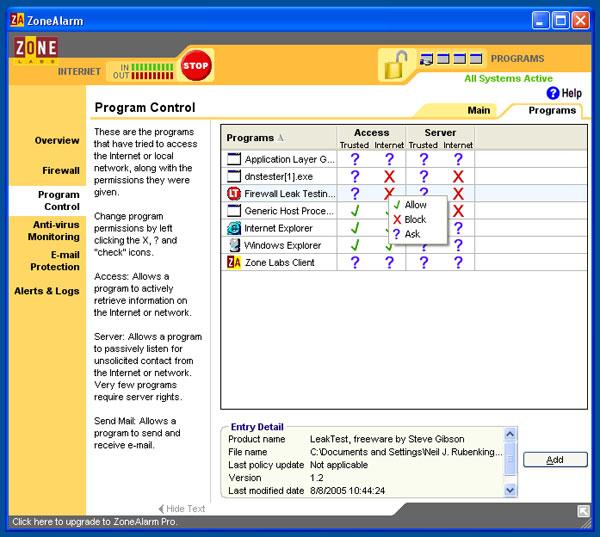Click the Zone Labs Client ZA icon
Screen dimensions: 600x537
point(234,263)
